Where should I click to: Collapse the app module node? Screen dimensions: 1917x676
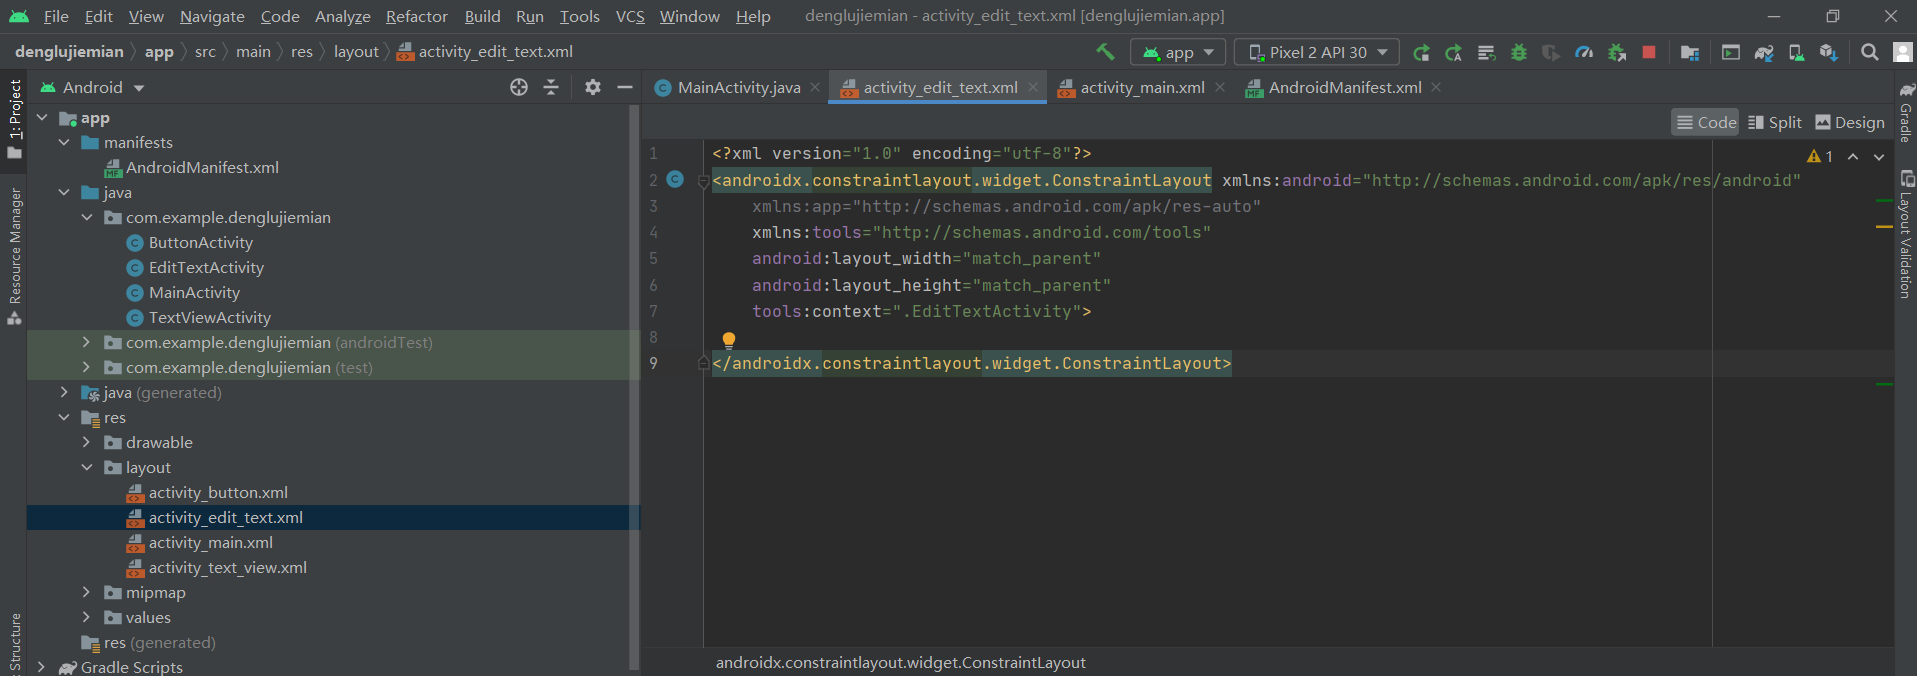pos(43,118)
